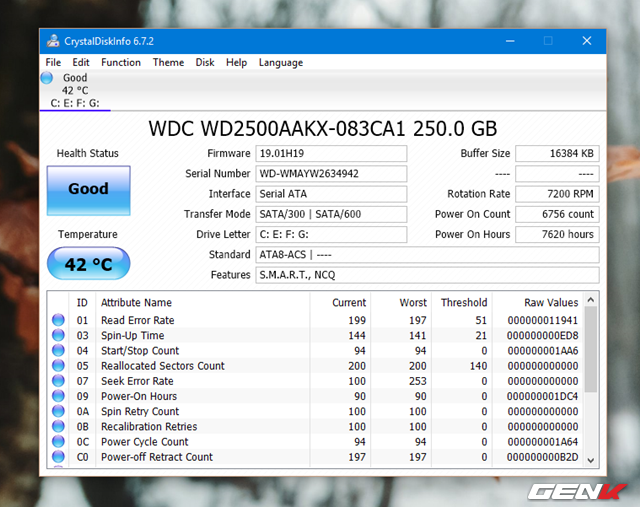Viewport: 640px width, 507px height.
Task: Click the Drive Letter field
Action: point(331,234)
